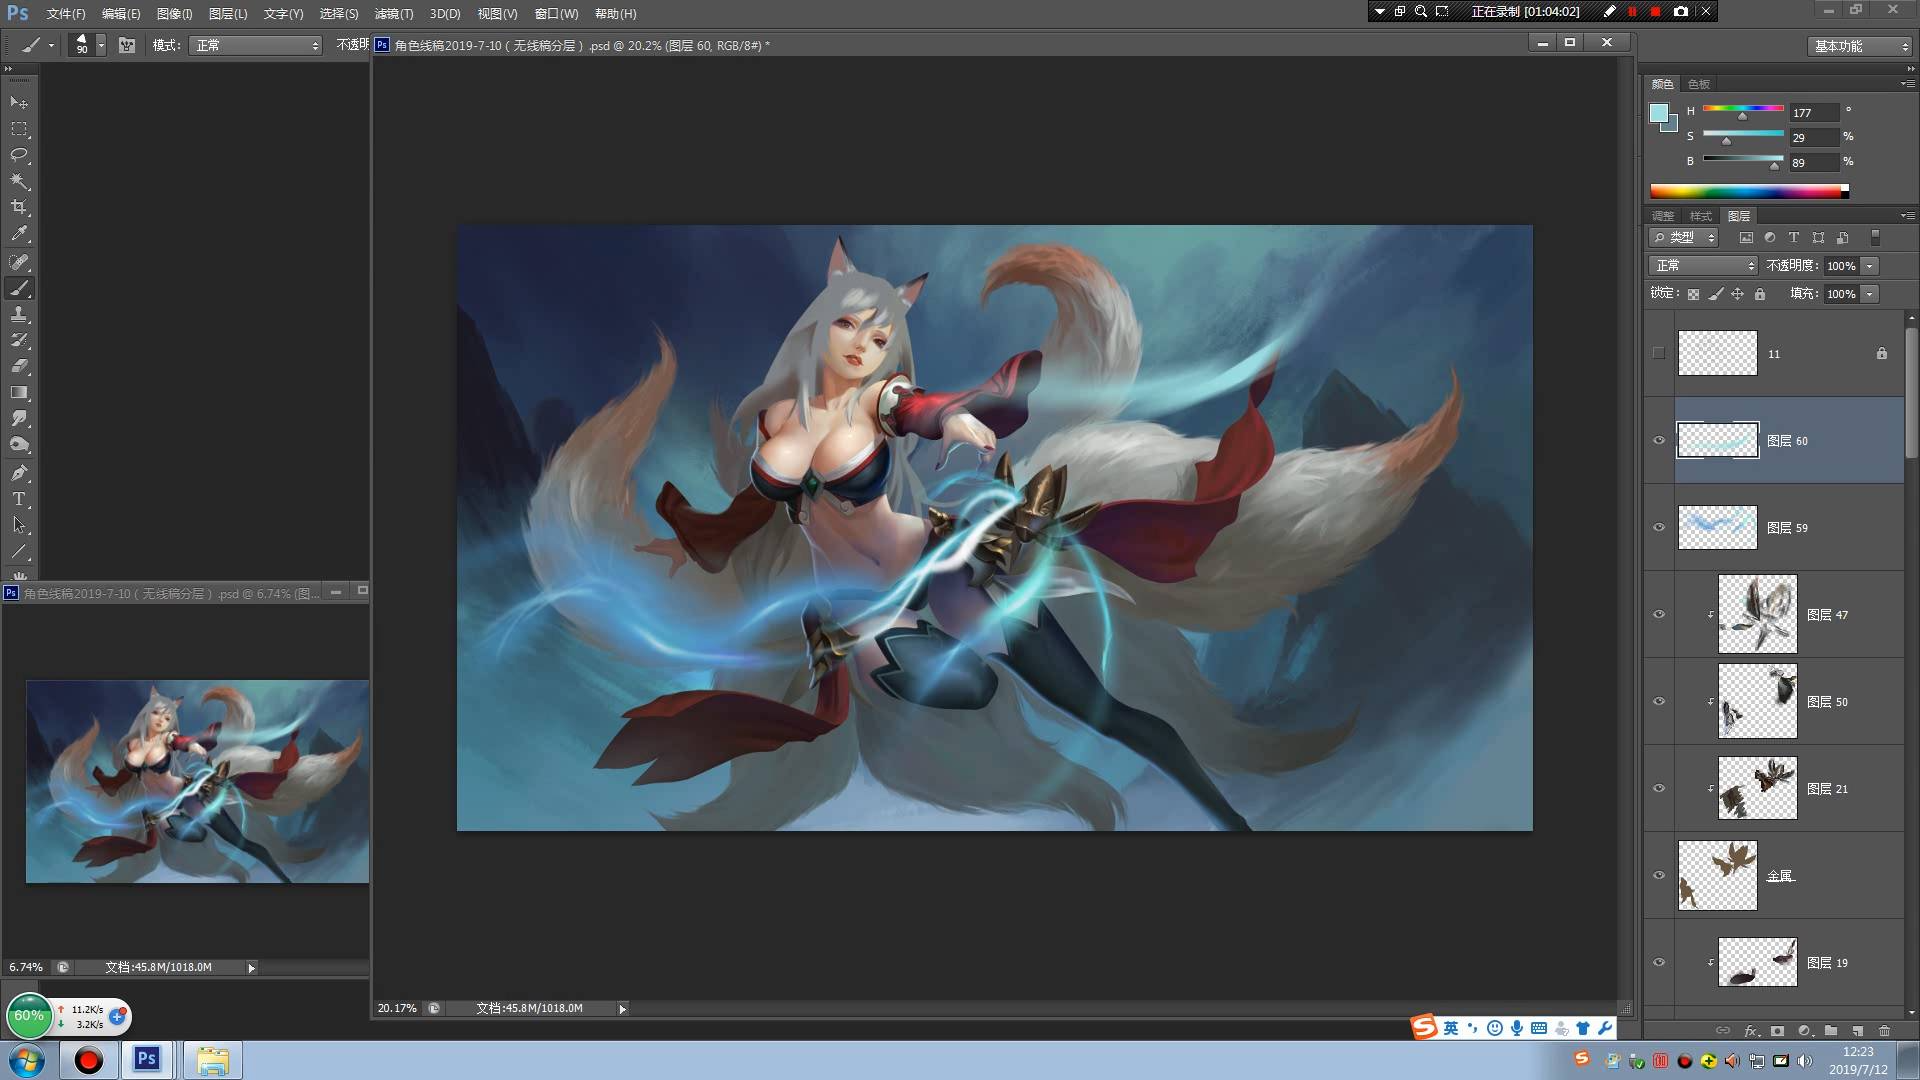The image size is (1920, 1080).
Task: Click the add layer style fx icon
Action: click(1751, 1030)
